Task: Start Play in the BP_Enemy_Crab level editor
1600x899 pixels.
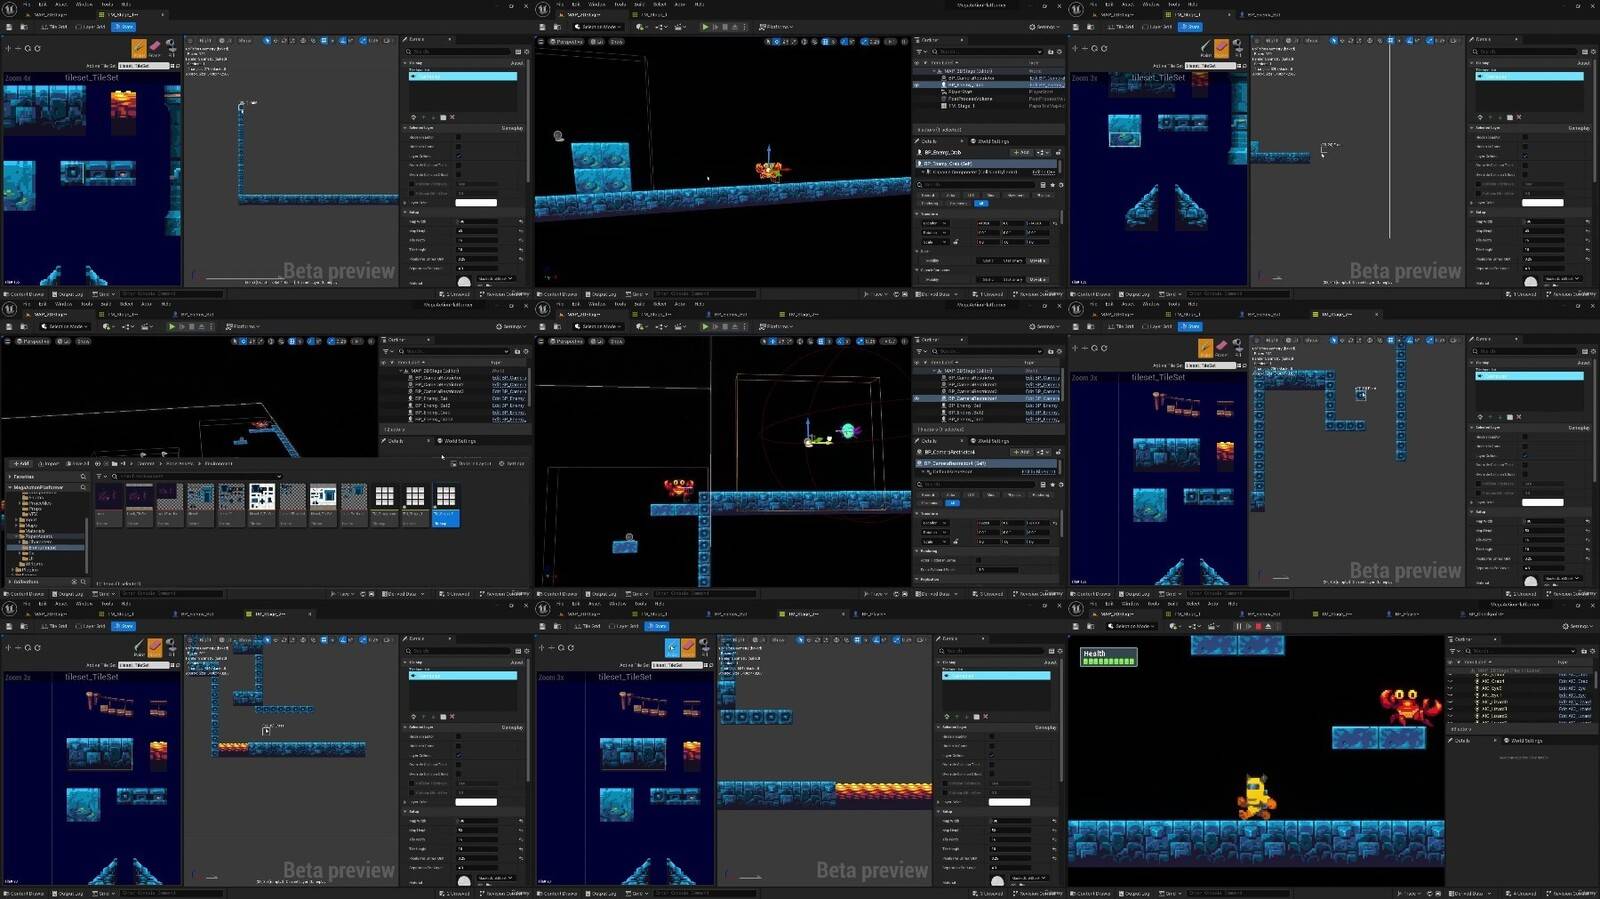Action: tap(705, 27)
